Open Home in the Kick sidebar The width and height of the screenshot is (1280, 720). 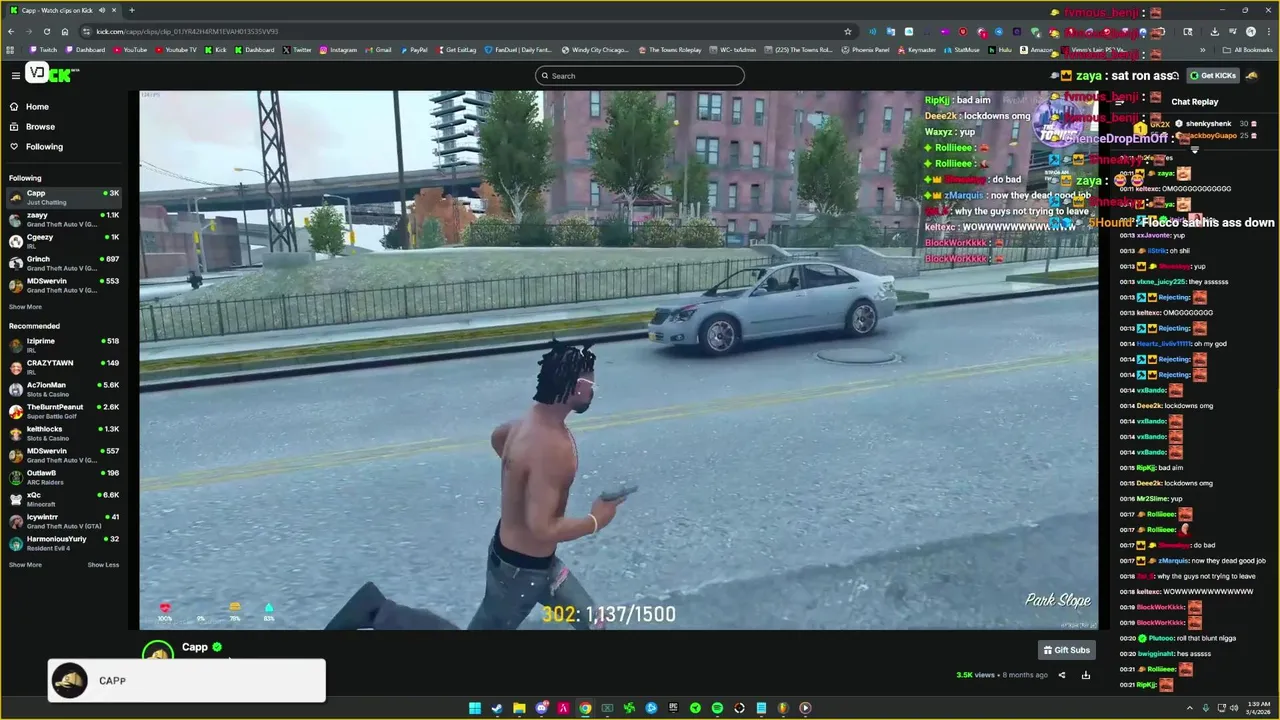click(37, 107)
